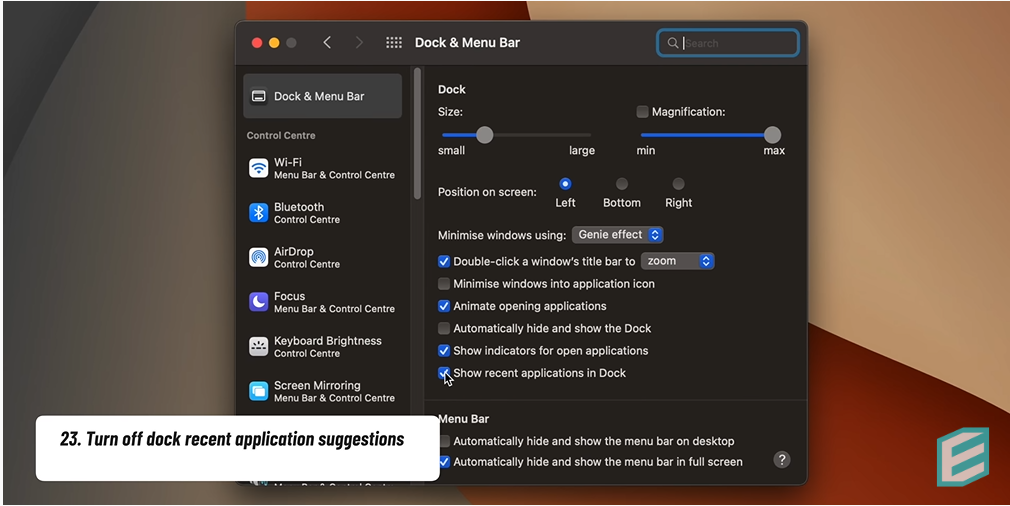1010x506 pixels.
Task: Click the 'Dock' section heading
Action: pos(452,89)
